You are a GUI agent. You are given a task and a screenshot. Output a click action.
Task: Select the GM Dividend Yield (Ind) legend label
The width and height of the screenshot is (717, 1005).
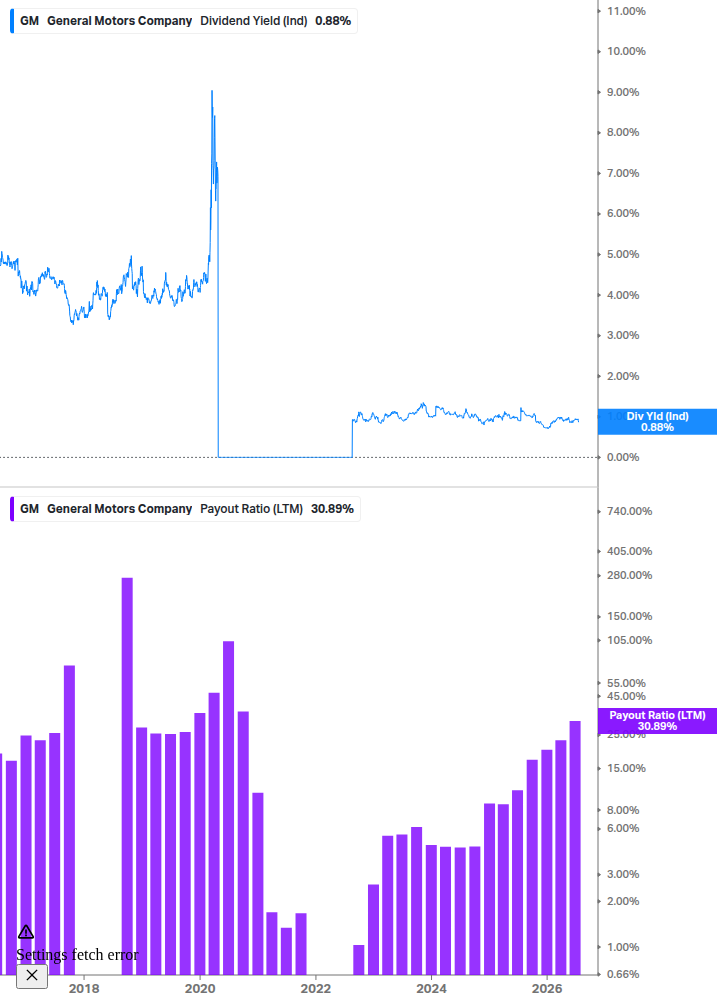[186, 21]
